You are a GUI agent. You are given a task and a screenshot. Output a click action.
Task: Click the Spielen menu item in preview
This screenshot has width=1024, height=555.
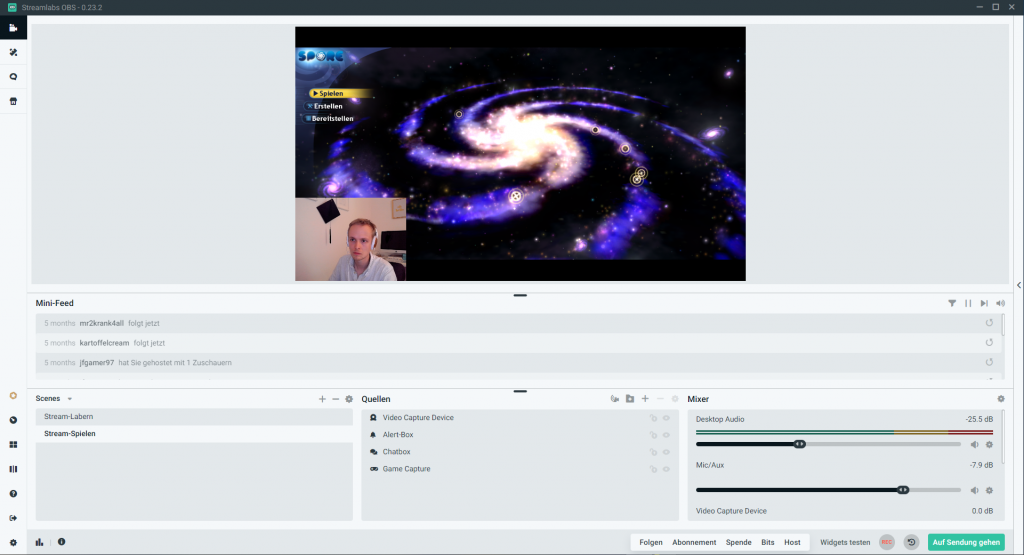pyautogui.click(x=340, y=93)
